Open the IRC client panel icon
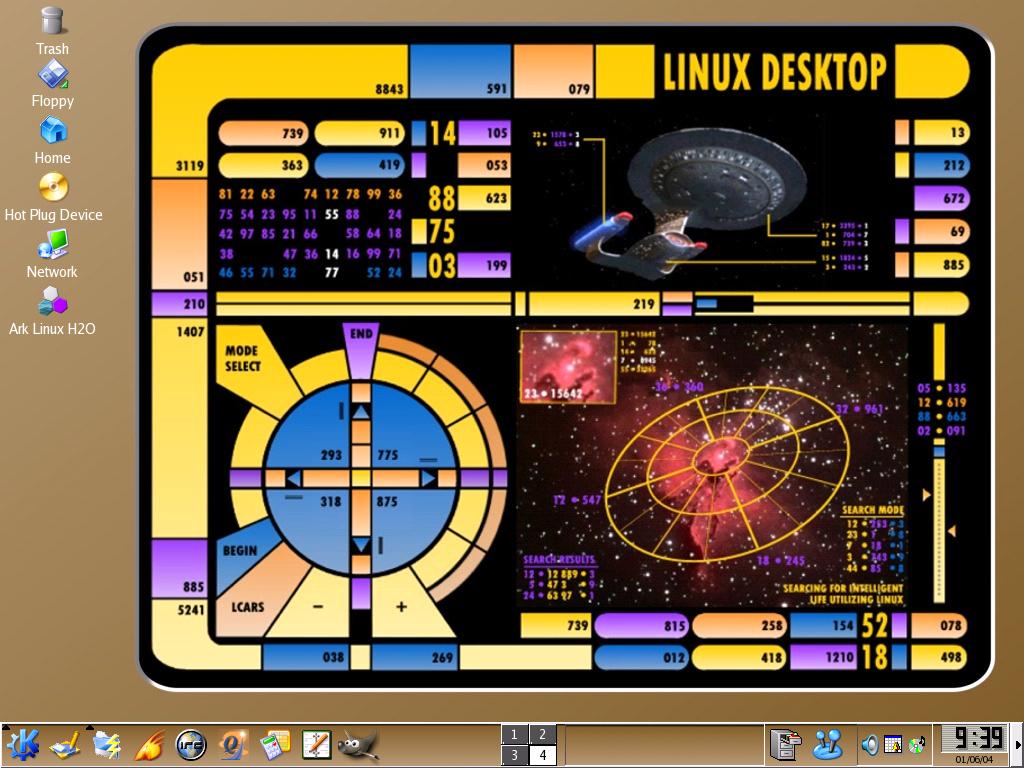The height and width of the screenshot is (768, 1024). coord(190,745)
